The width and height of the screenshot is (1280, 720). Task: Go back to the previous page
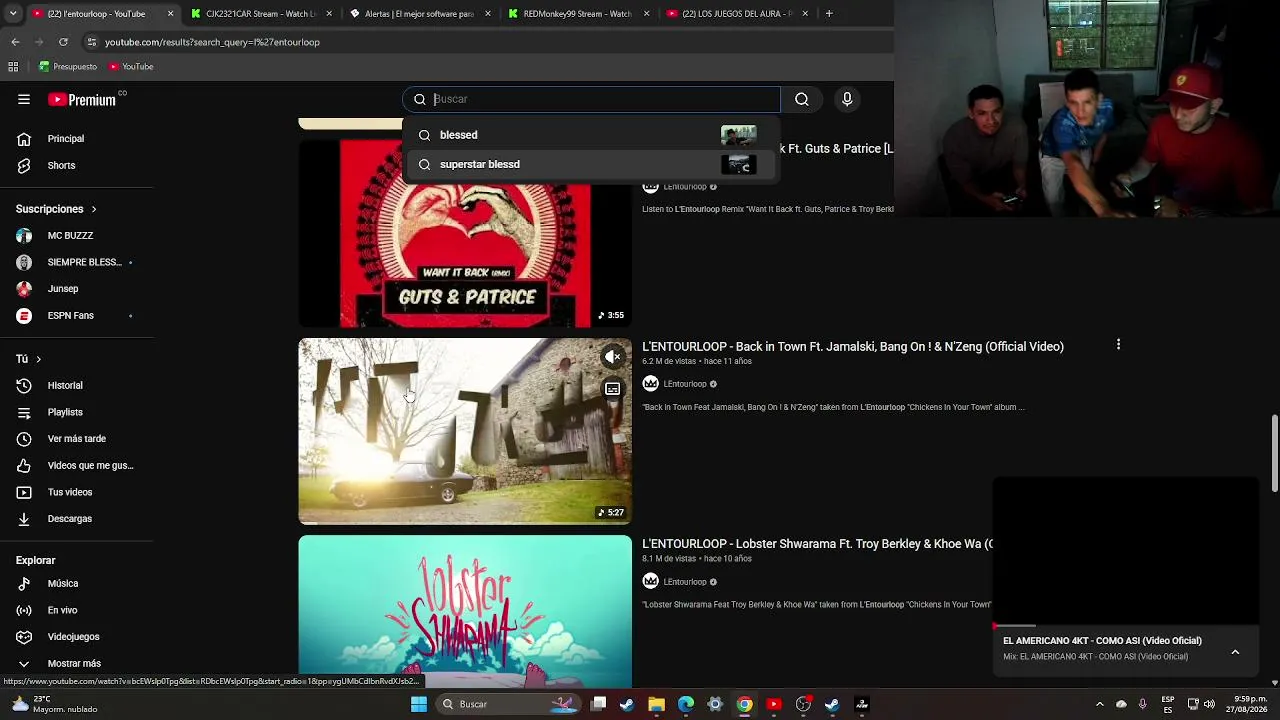(15, 42)
